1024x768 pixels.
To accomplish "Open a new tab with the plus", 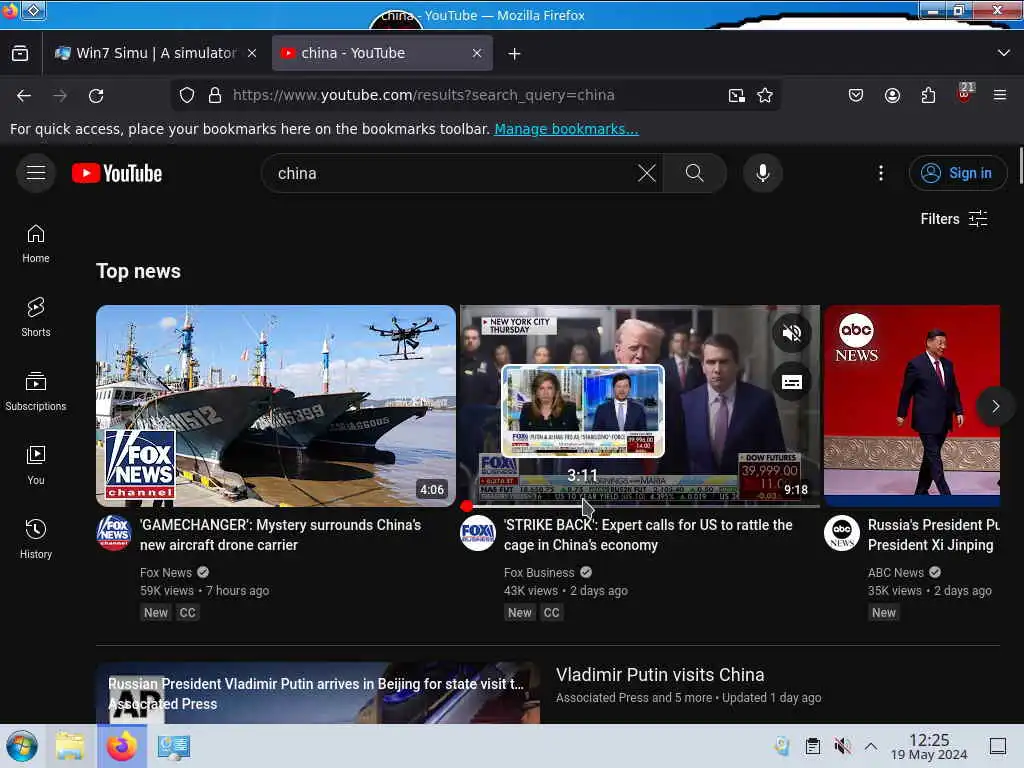I will click(x=515, y=54).
